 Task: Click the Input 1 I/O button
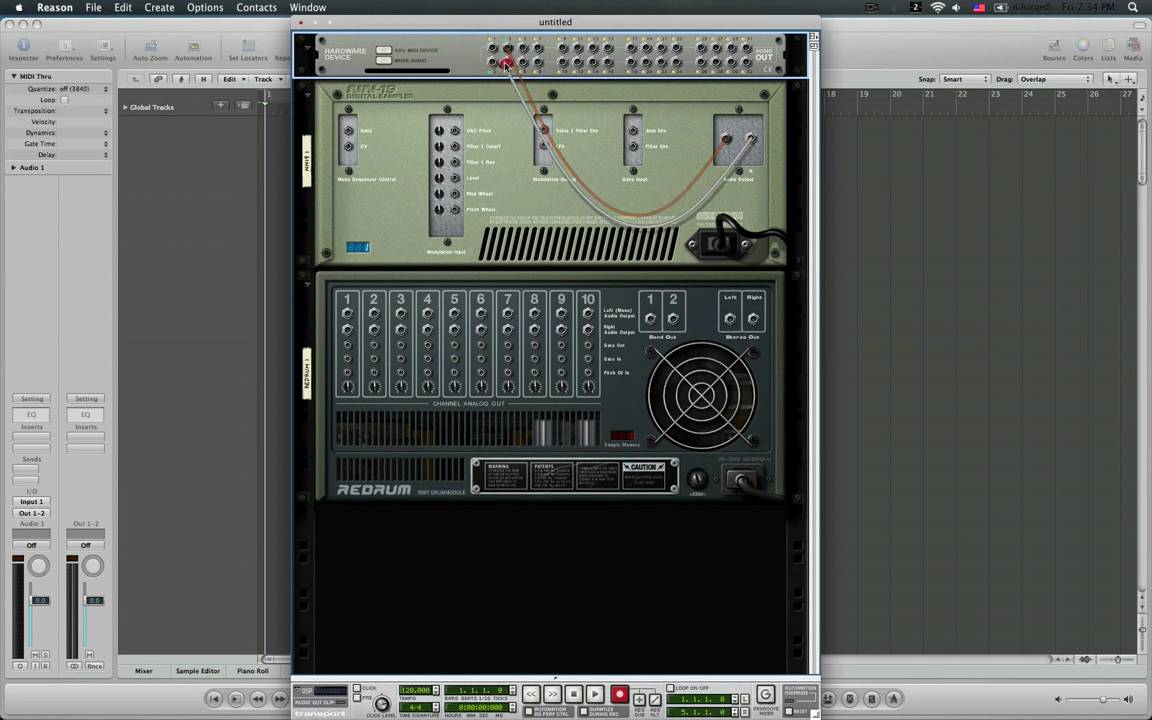coord(32,502)
